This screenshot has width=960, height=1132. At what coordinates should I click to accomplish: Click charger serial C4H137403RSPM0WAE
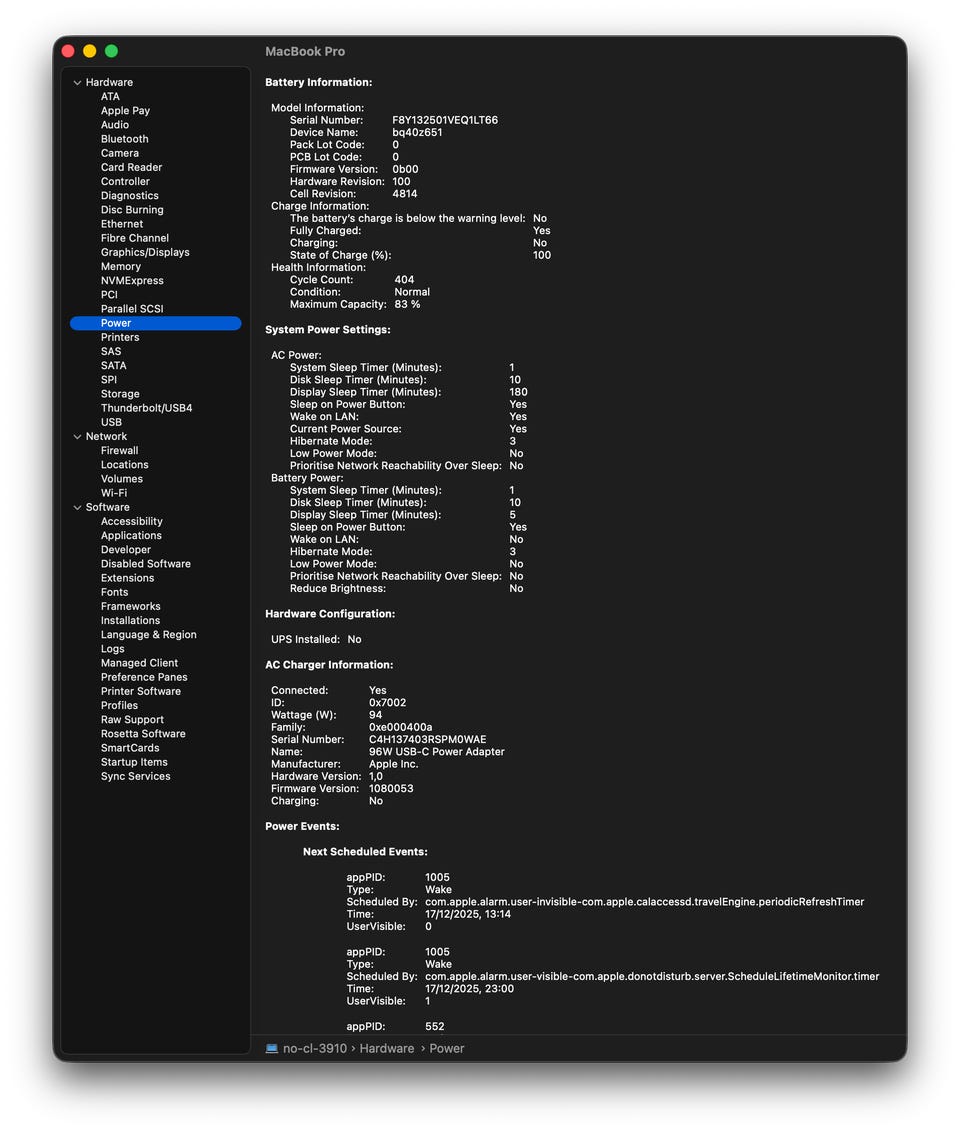[x=427, y=740]
